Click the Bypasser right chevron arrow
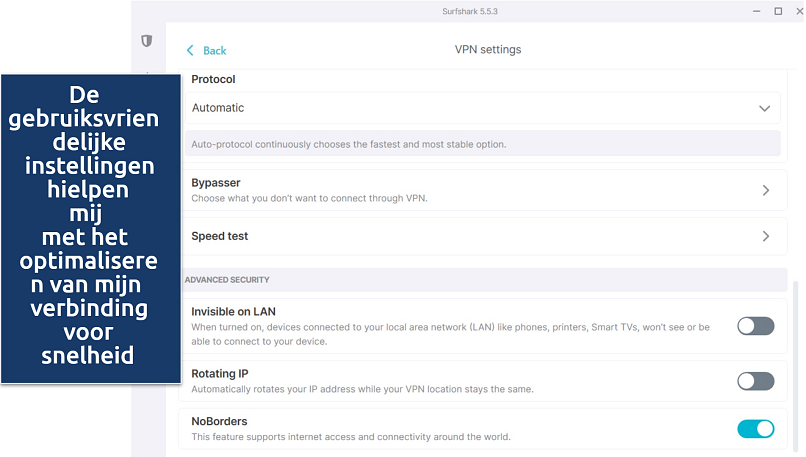806x457 pixels. tap(765, 190)
